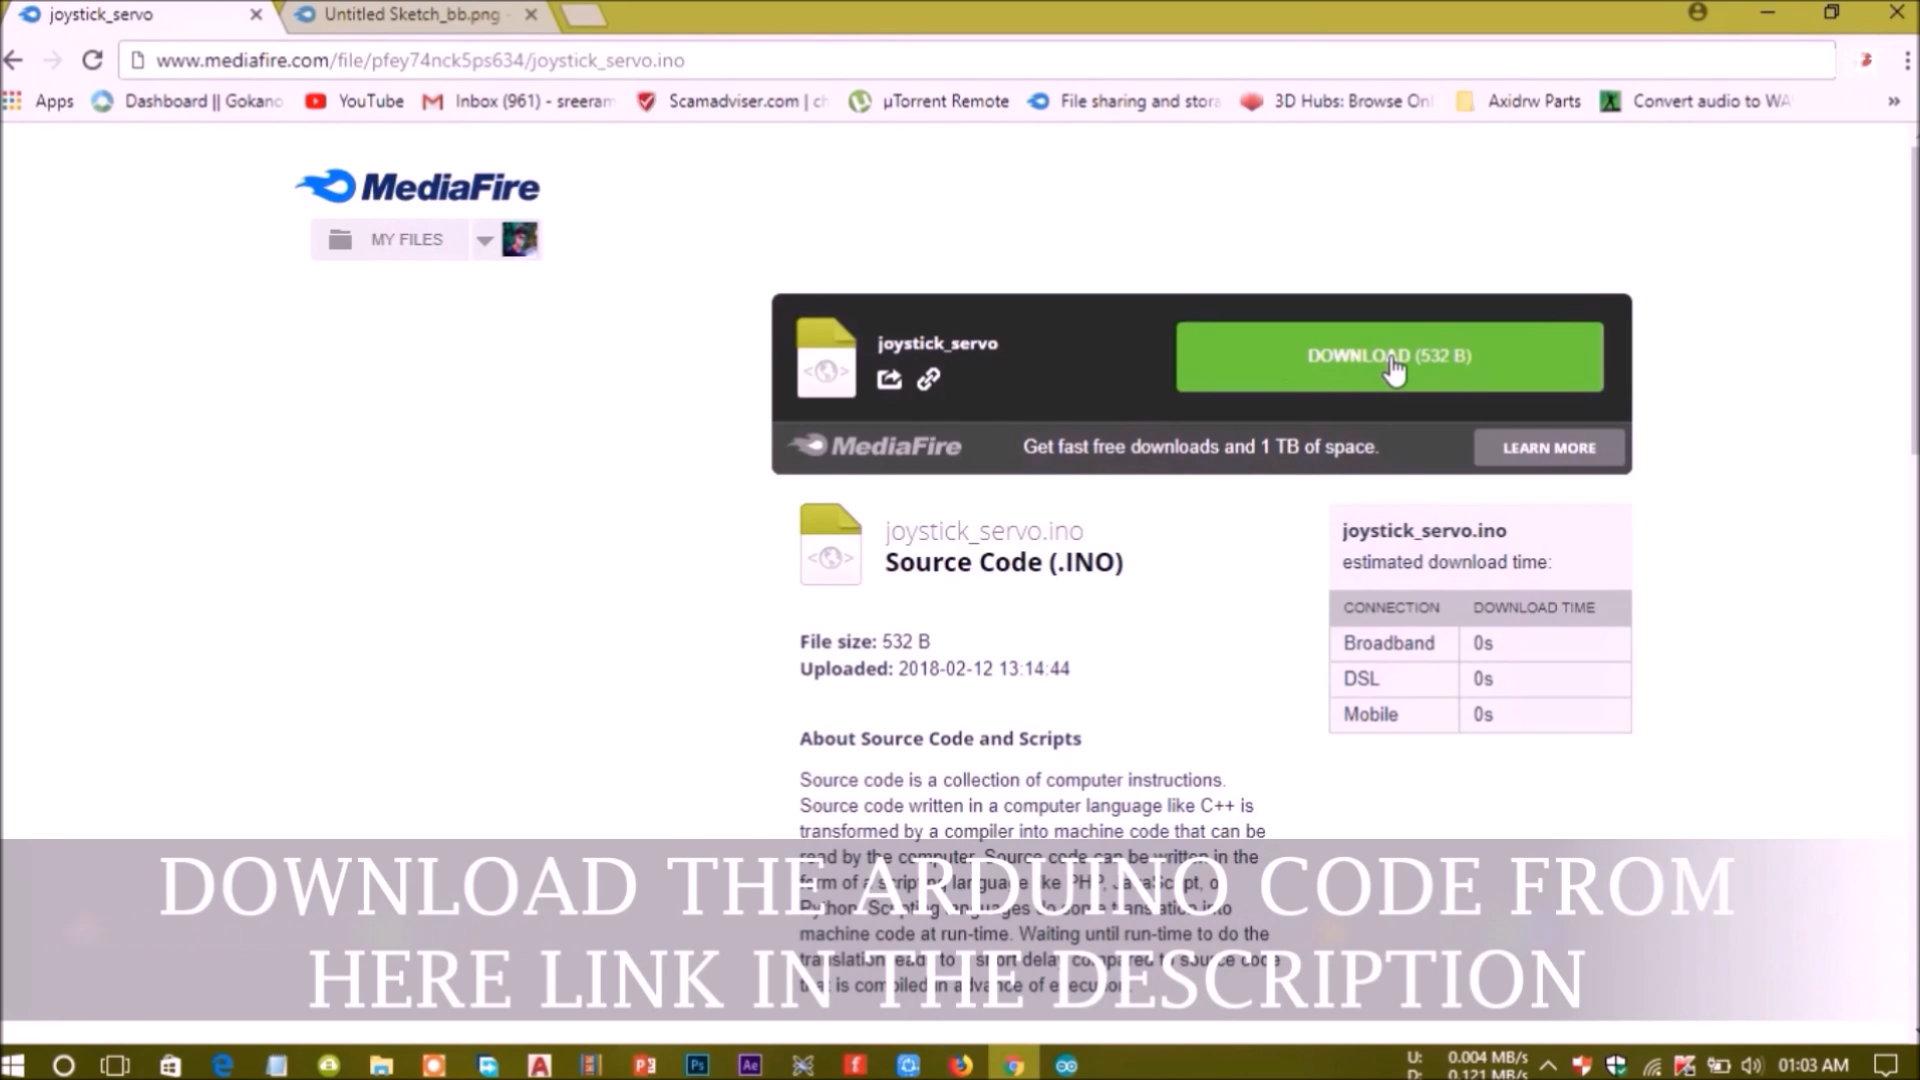Click the MediaFire logo
This screenshot has height=1080, width=1920.
pos(416,185)
